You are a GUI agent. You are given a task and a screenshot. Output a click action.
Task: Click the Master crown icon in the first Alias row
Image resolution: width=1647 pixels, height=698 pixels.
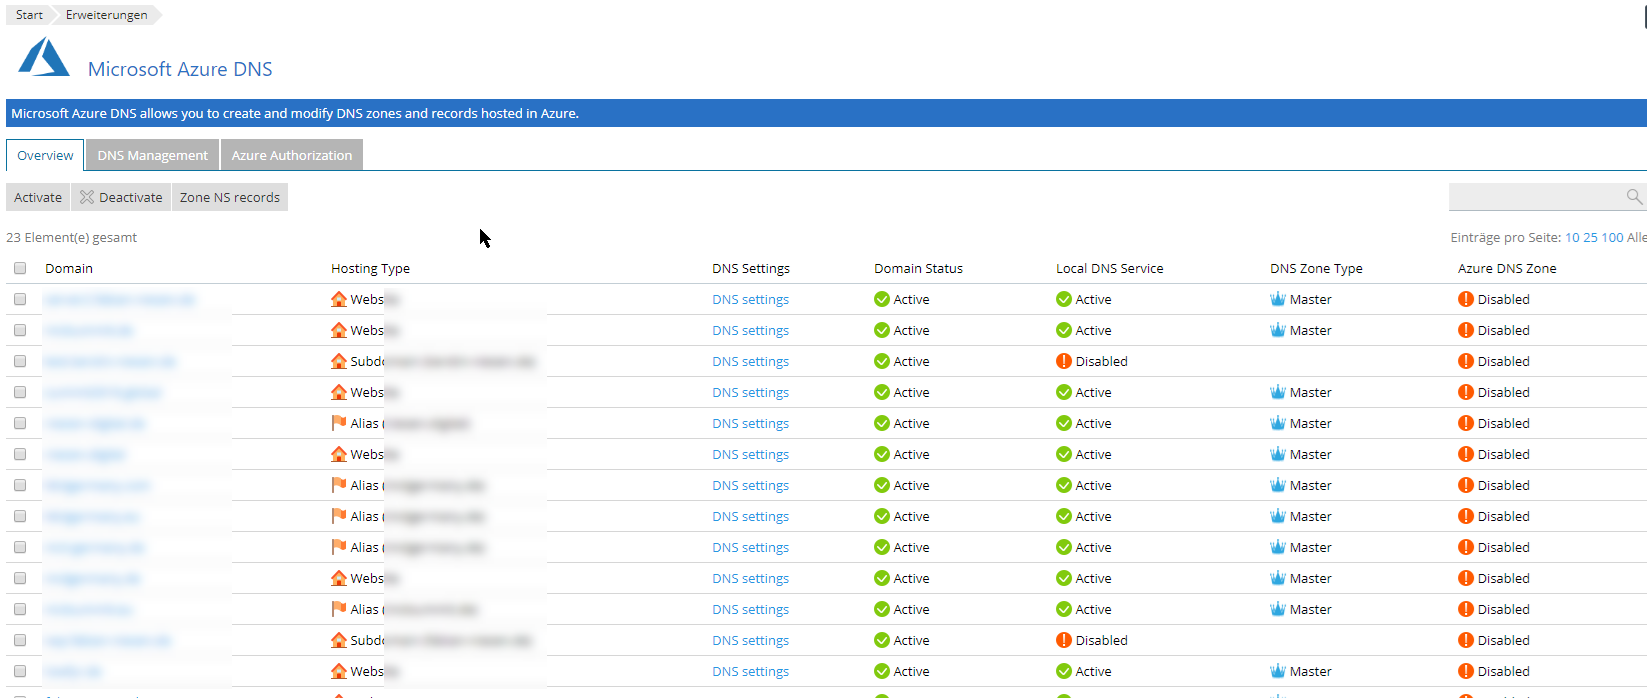tap(1278, 423)
